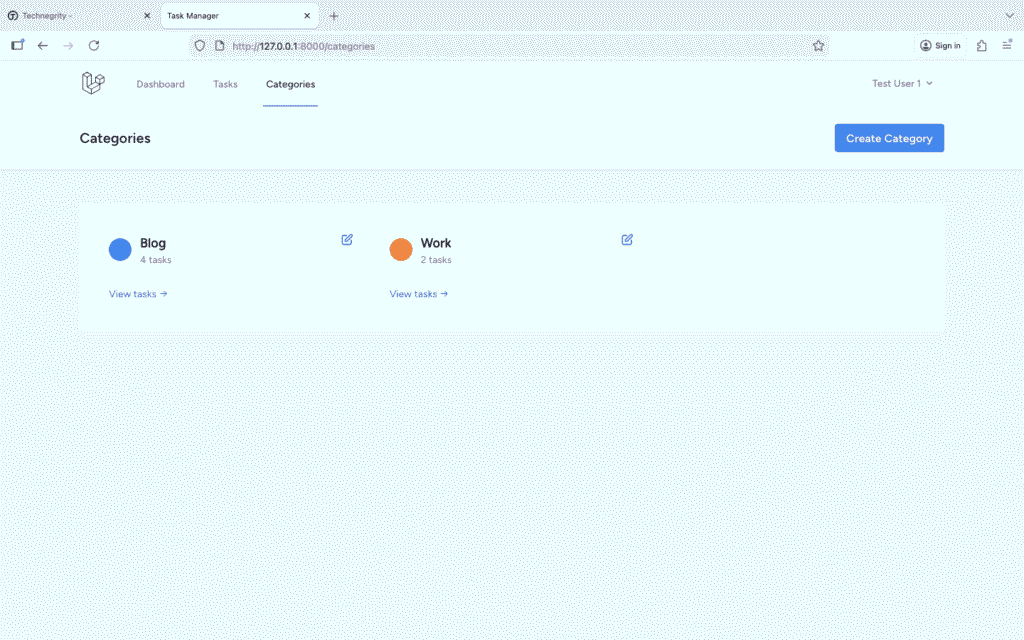
Task: Open a new browser tab
Action: click(x=334, y=16)
